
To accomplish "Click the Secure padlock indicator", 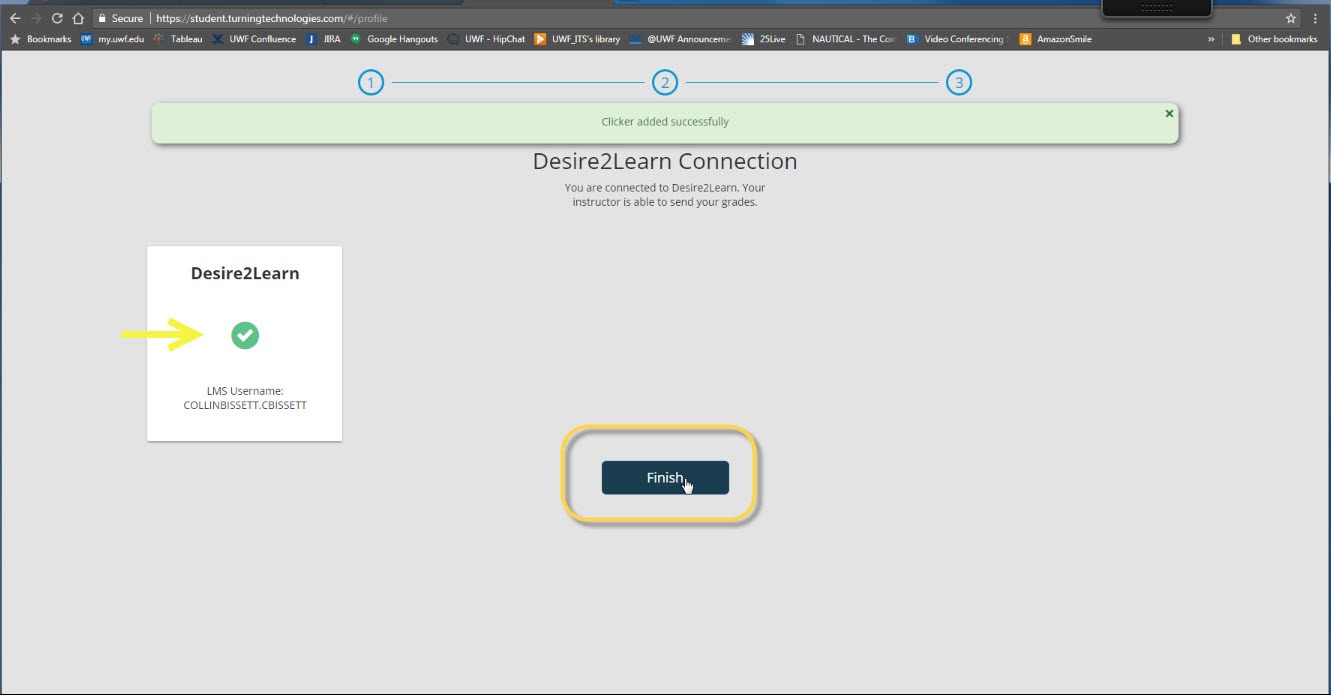I will tap(120, 18).
